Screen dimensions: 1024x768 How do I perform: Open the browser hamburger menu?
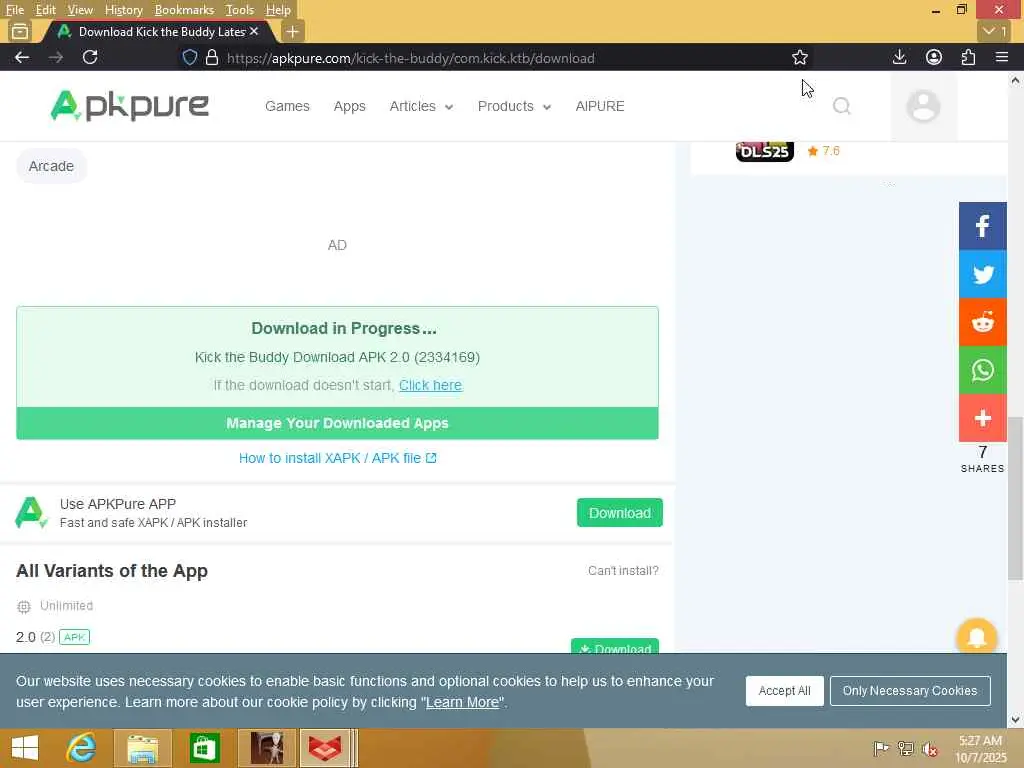[1002, 57]
